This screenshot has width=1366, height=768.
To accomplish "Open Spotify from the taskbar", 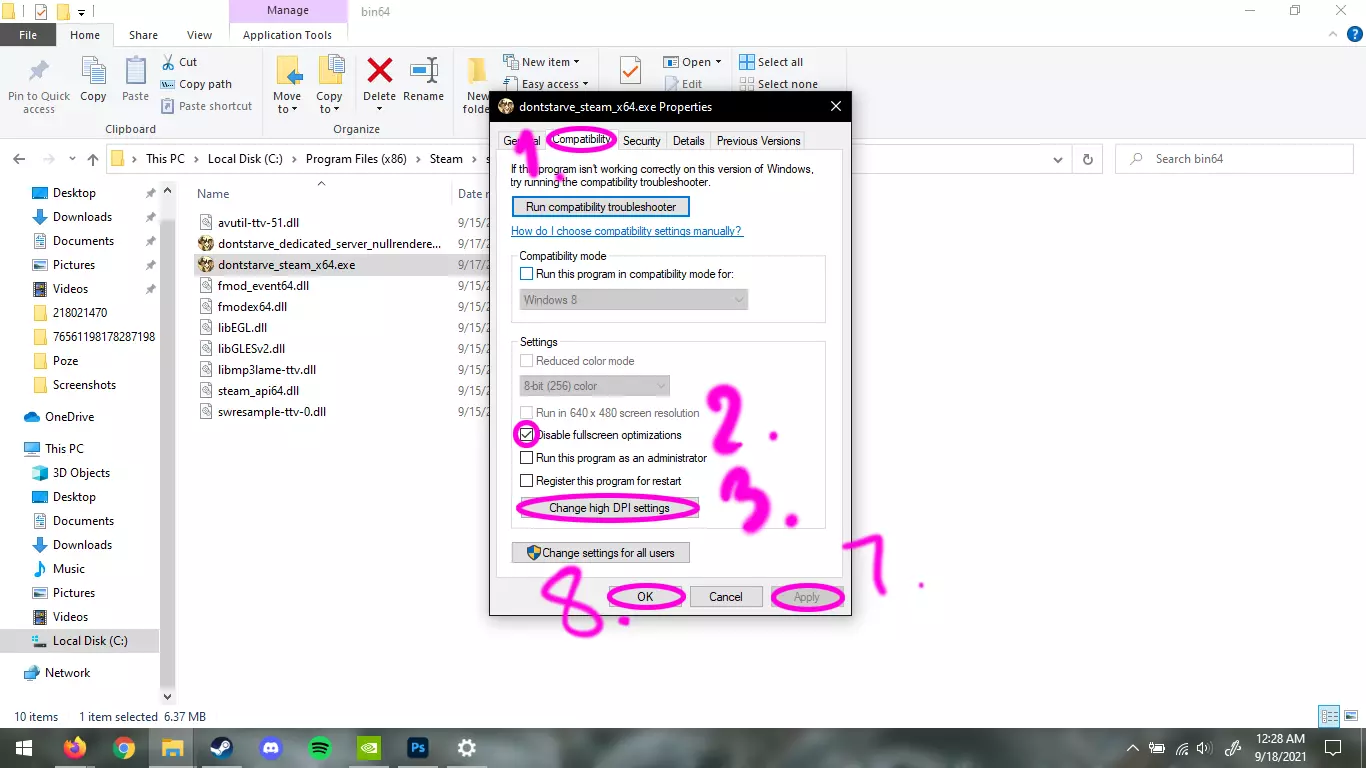I will coord(320,748).
